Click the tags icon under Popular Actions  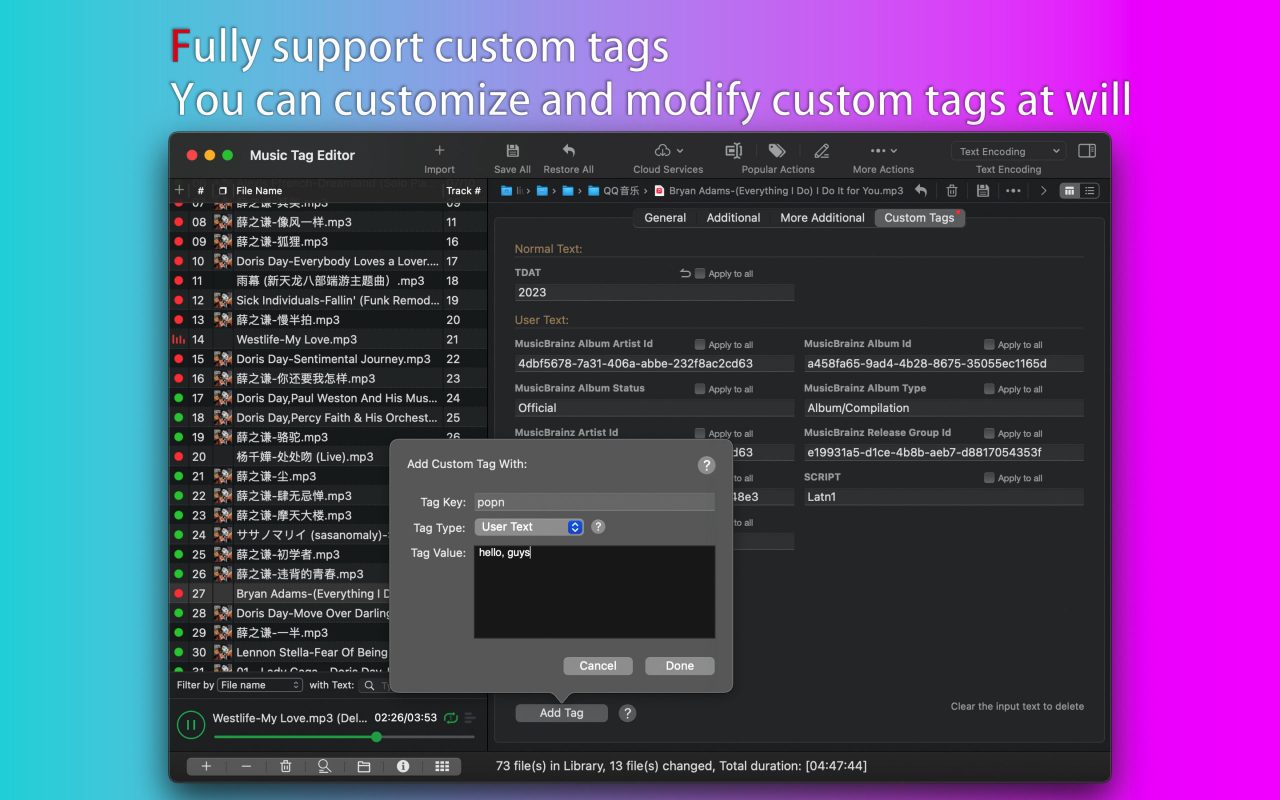pyautogui.click(x=777, y=151)
